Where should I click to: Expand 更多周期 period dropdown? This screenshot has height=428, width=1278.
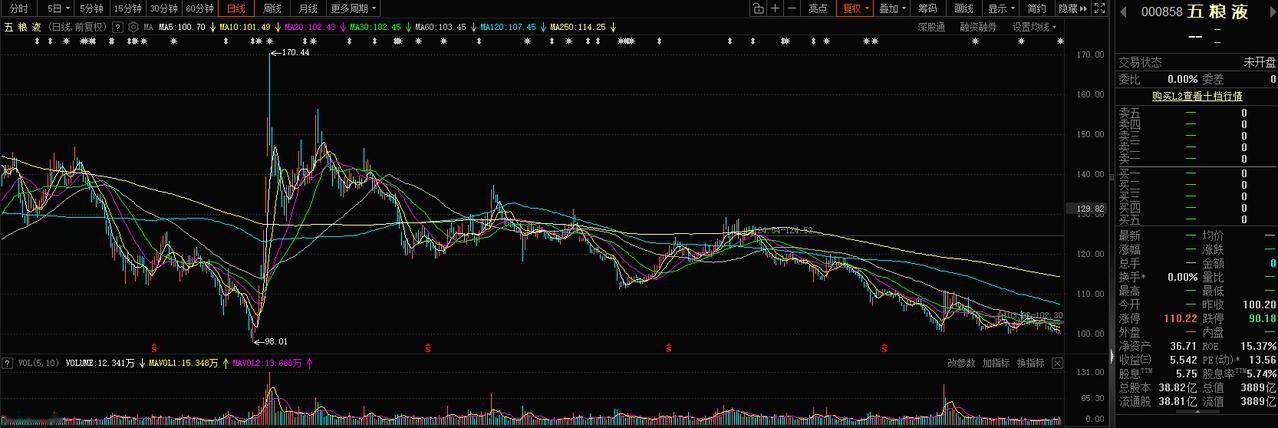pos(353,8)
